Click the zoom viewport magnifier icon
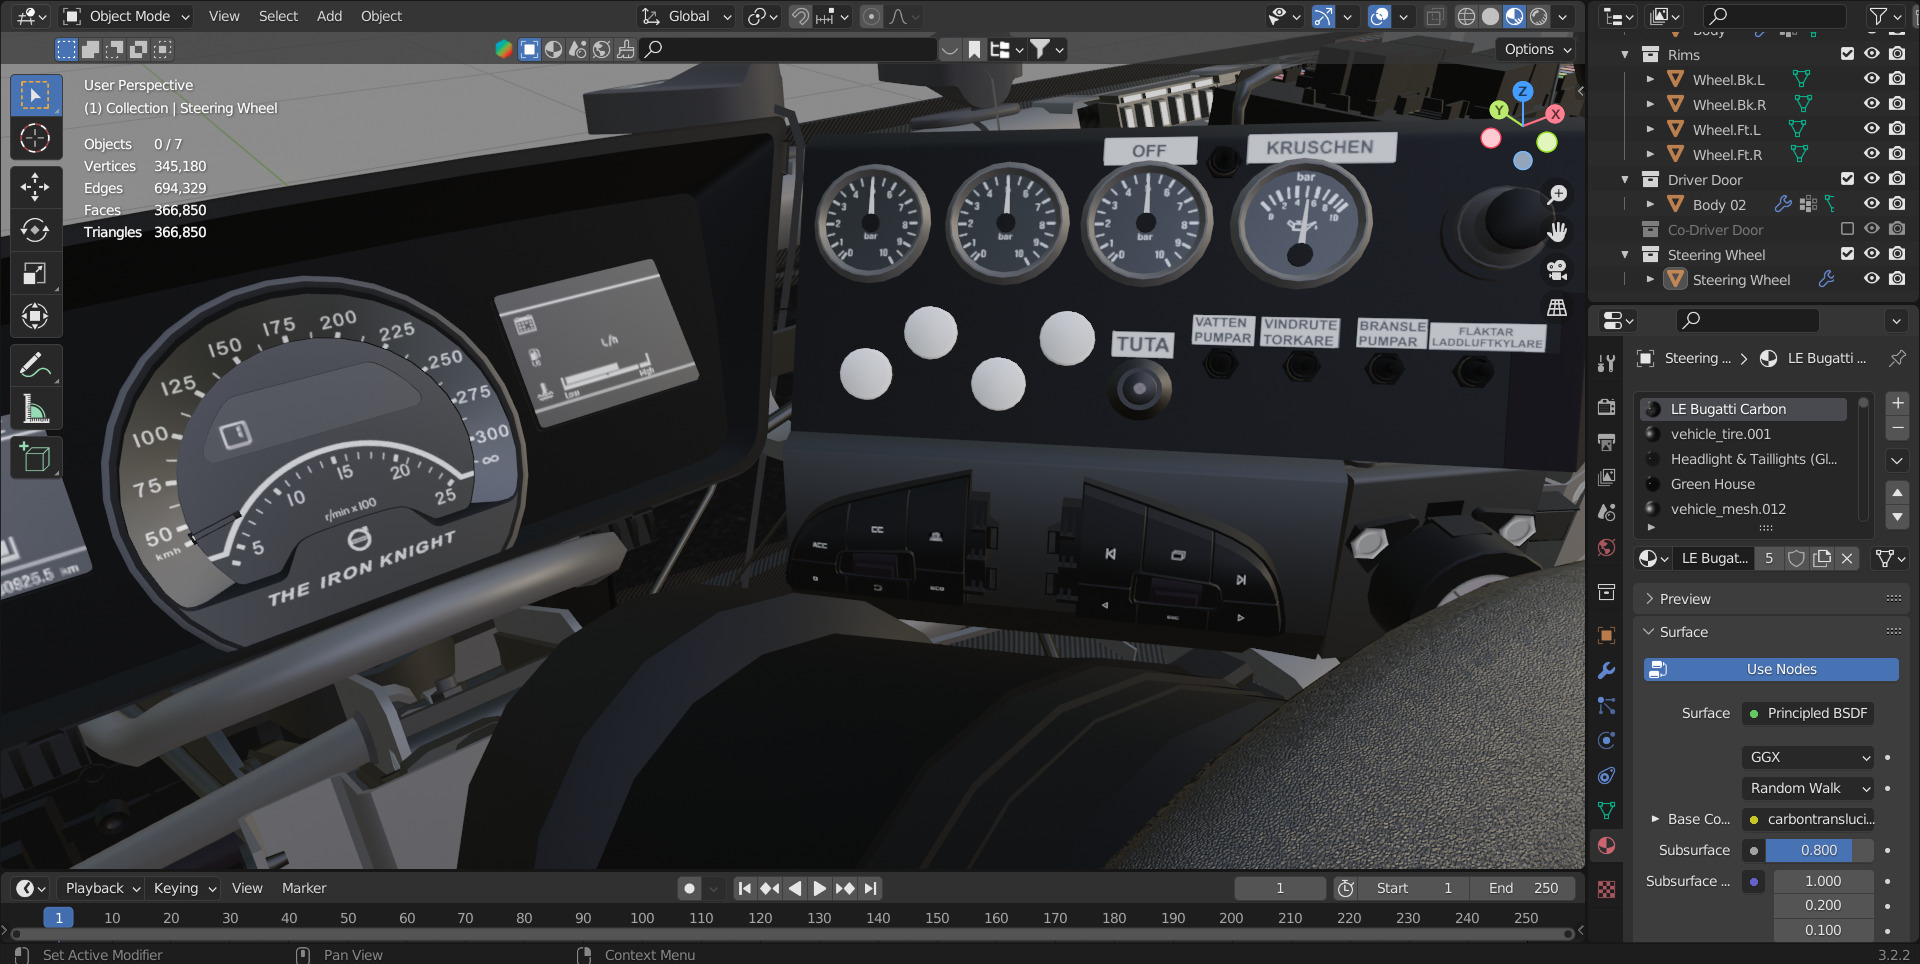 pyautogui.click(x=1557, y=194)
